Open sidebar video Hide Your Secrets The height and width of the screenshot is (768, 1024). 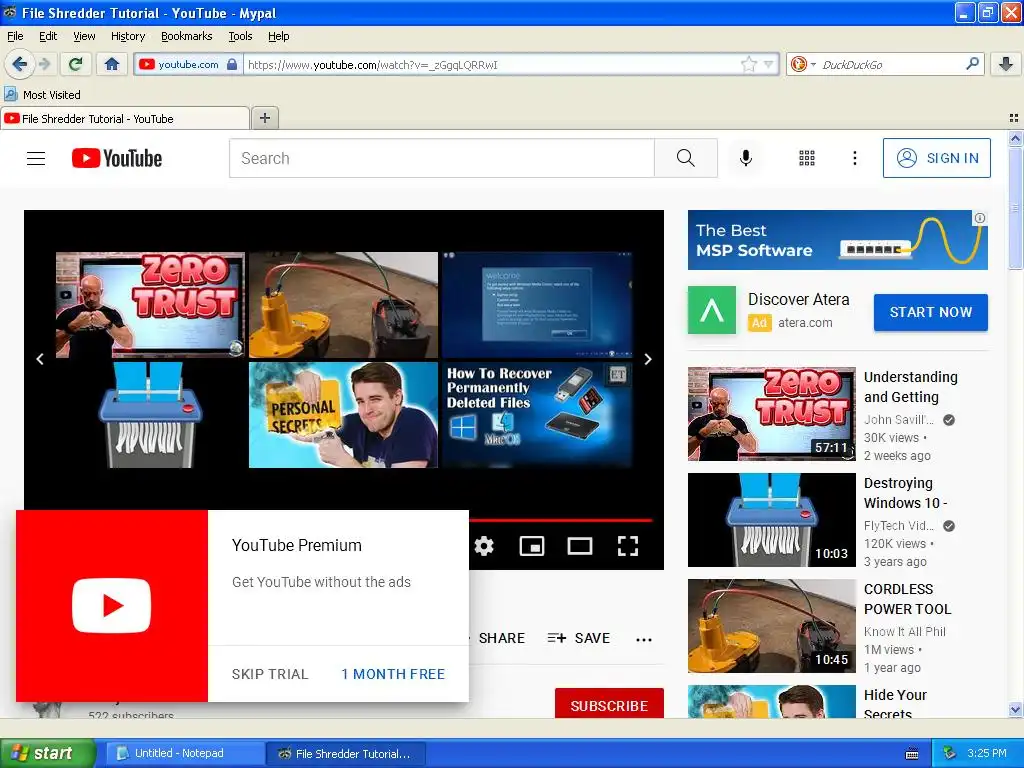click(771, 701)
